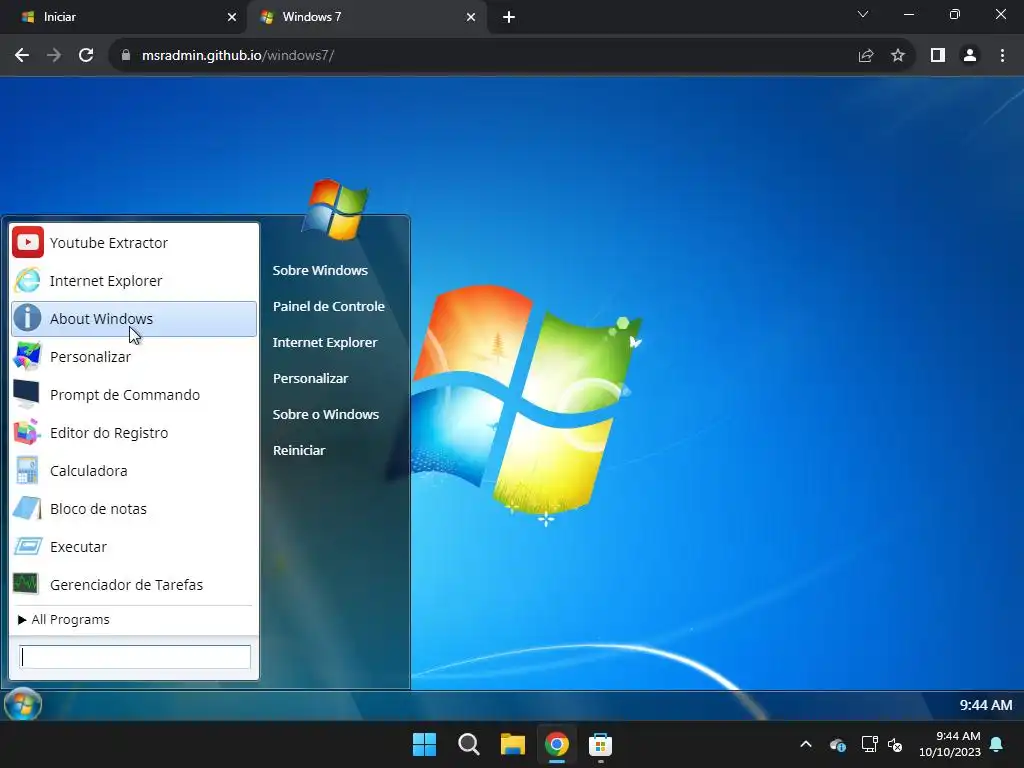The width and height of the screenshot is (1024, 768).
Task: Open host system clock and date
Action: click(950, 744)
